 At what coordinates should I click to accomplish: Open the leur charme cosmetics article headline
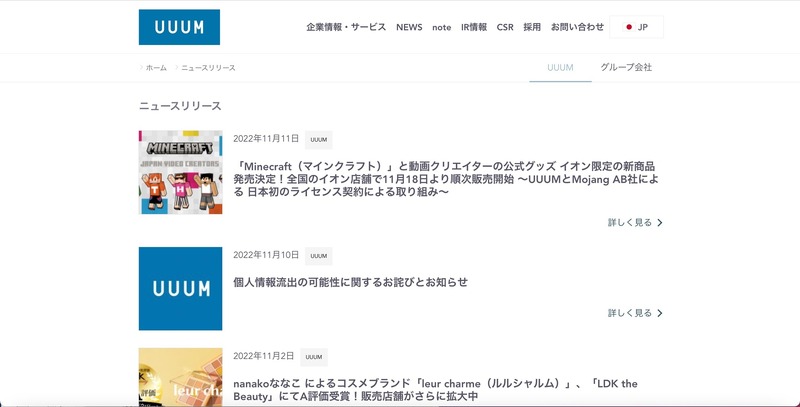point(435,390)
